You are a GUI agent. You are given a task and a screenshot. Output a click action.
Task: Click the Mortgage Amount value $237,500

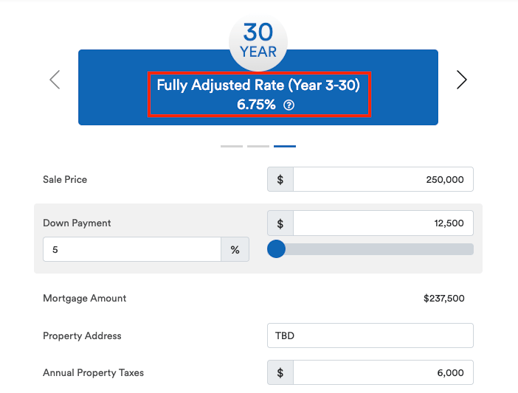pyautogui.click(x=444, y=298)
